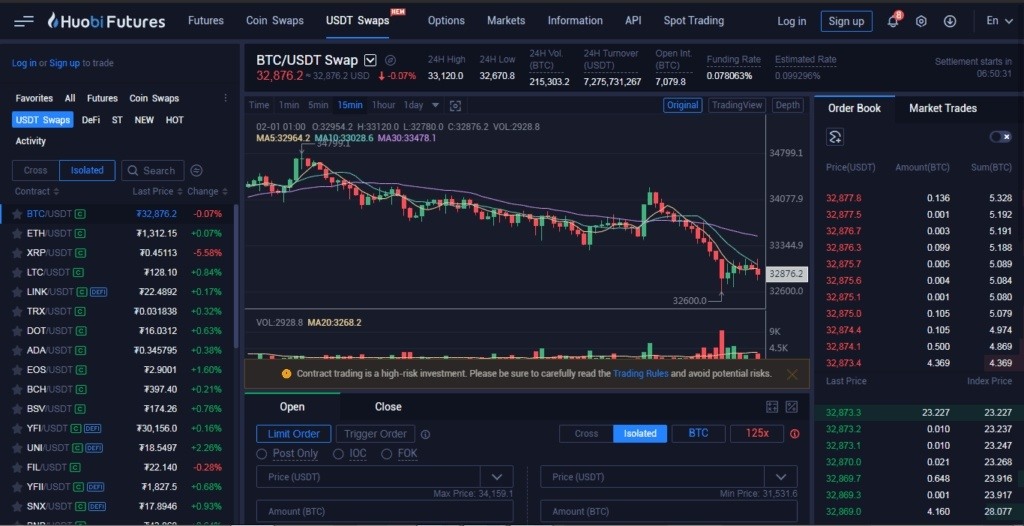Expand more chart time intervals arrow
This screenshot has width=1024, height=526.
[x=436, y=105]
